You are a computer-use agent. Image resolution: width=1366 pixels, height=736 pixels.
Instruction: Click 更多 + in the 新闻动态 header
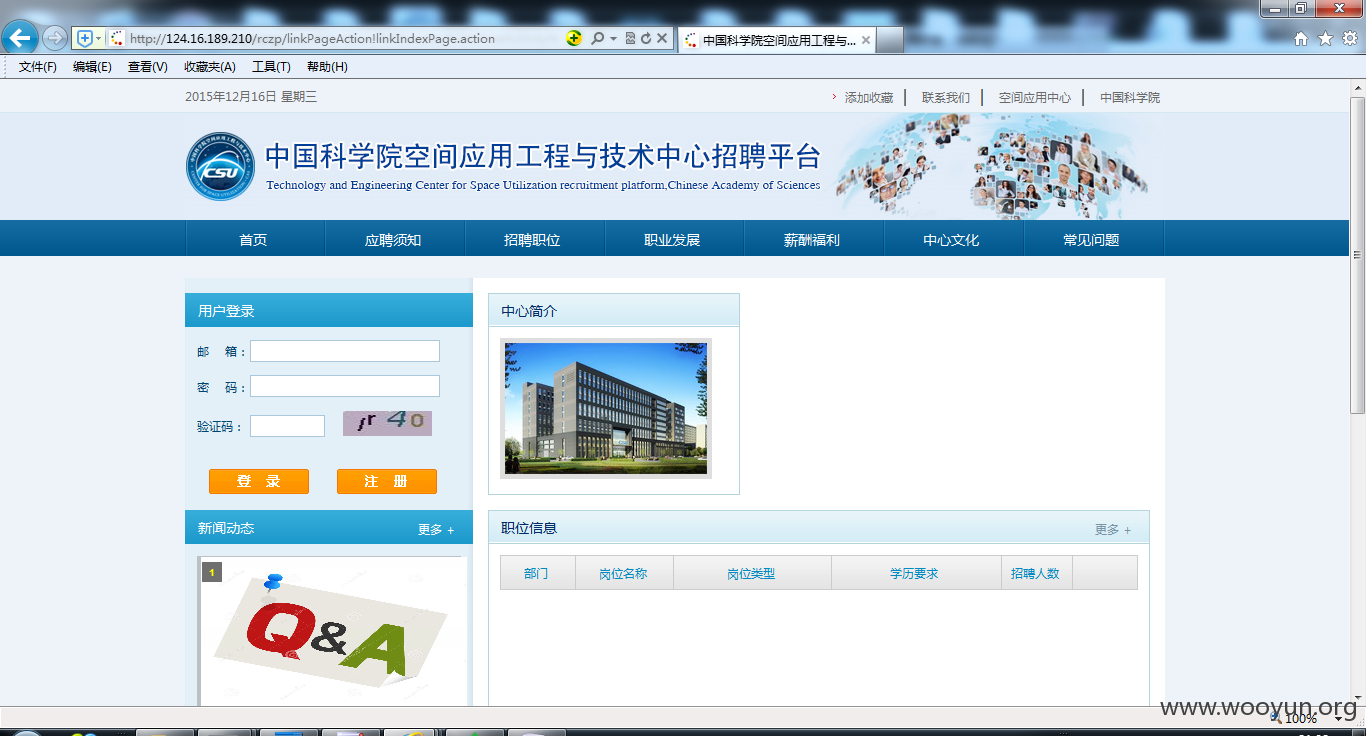coord(436,530)
